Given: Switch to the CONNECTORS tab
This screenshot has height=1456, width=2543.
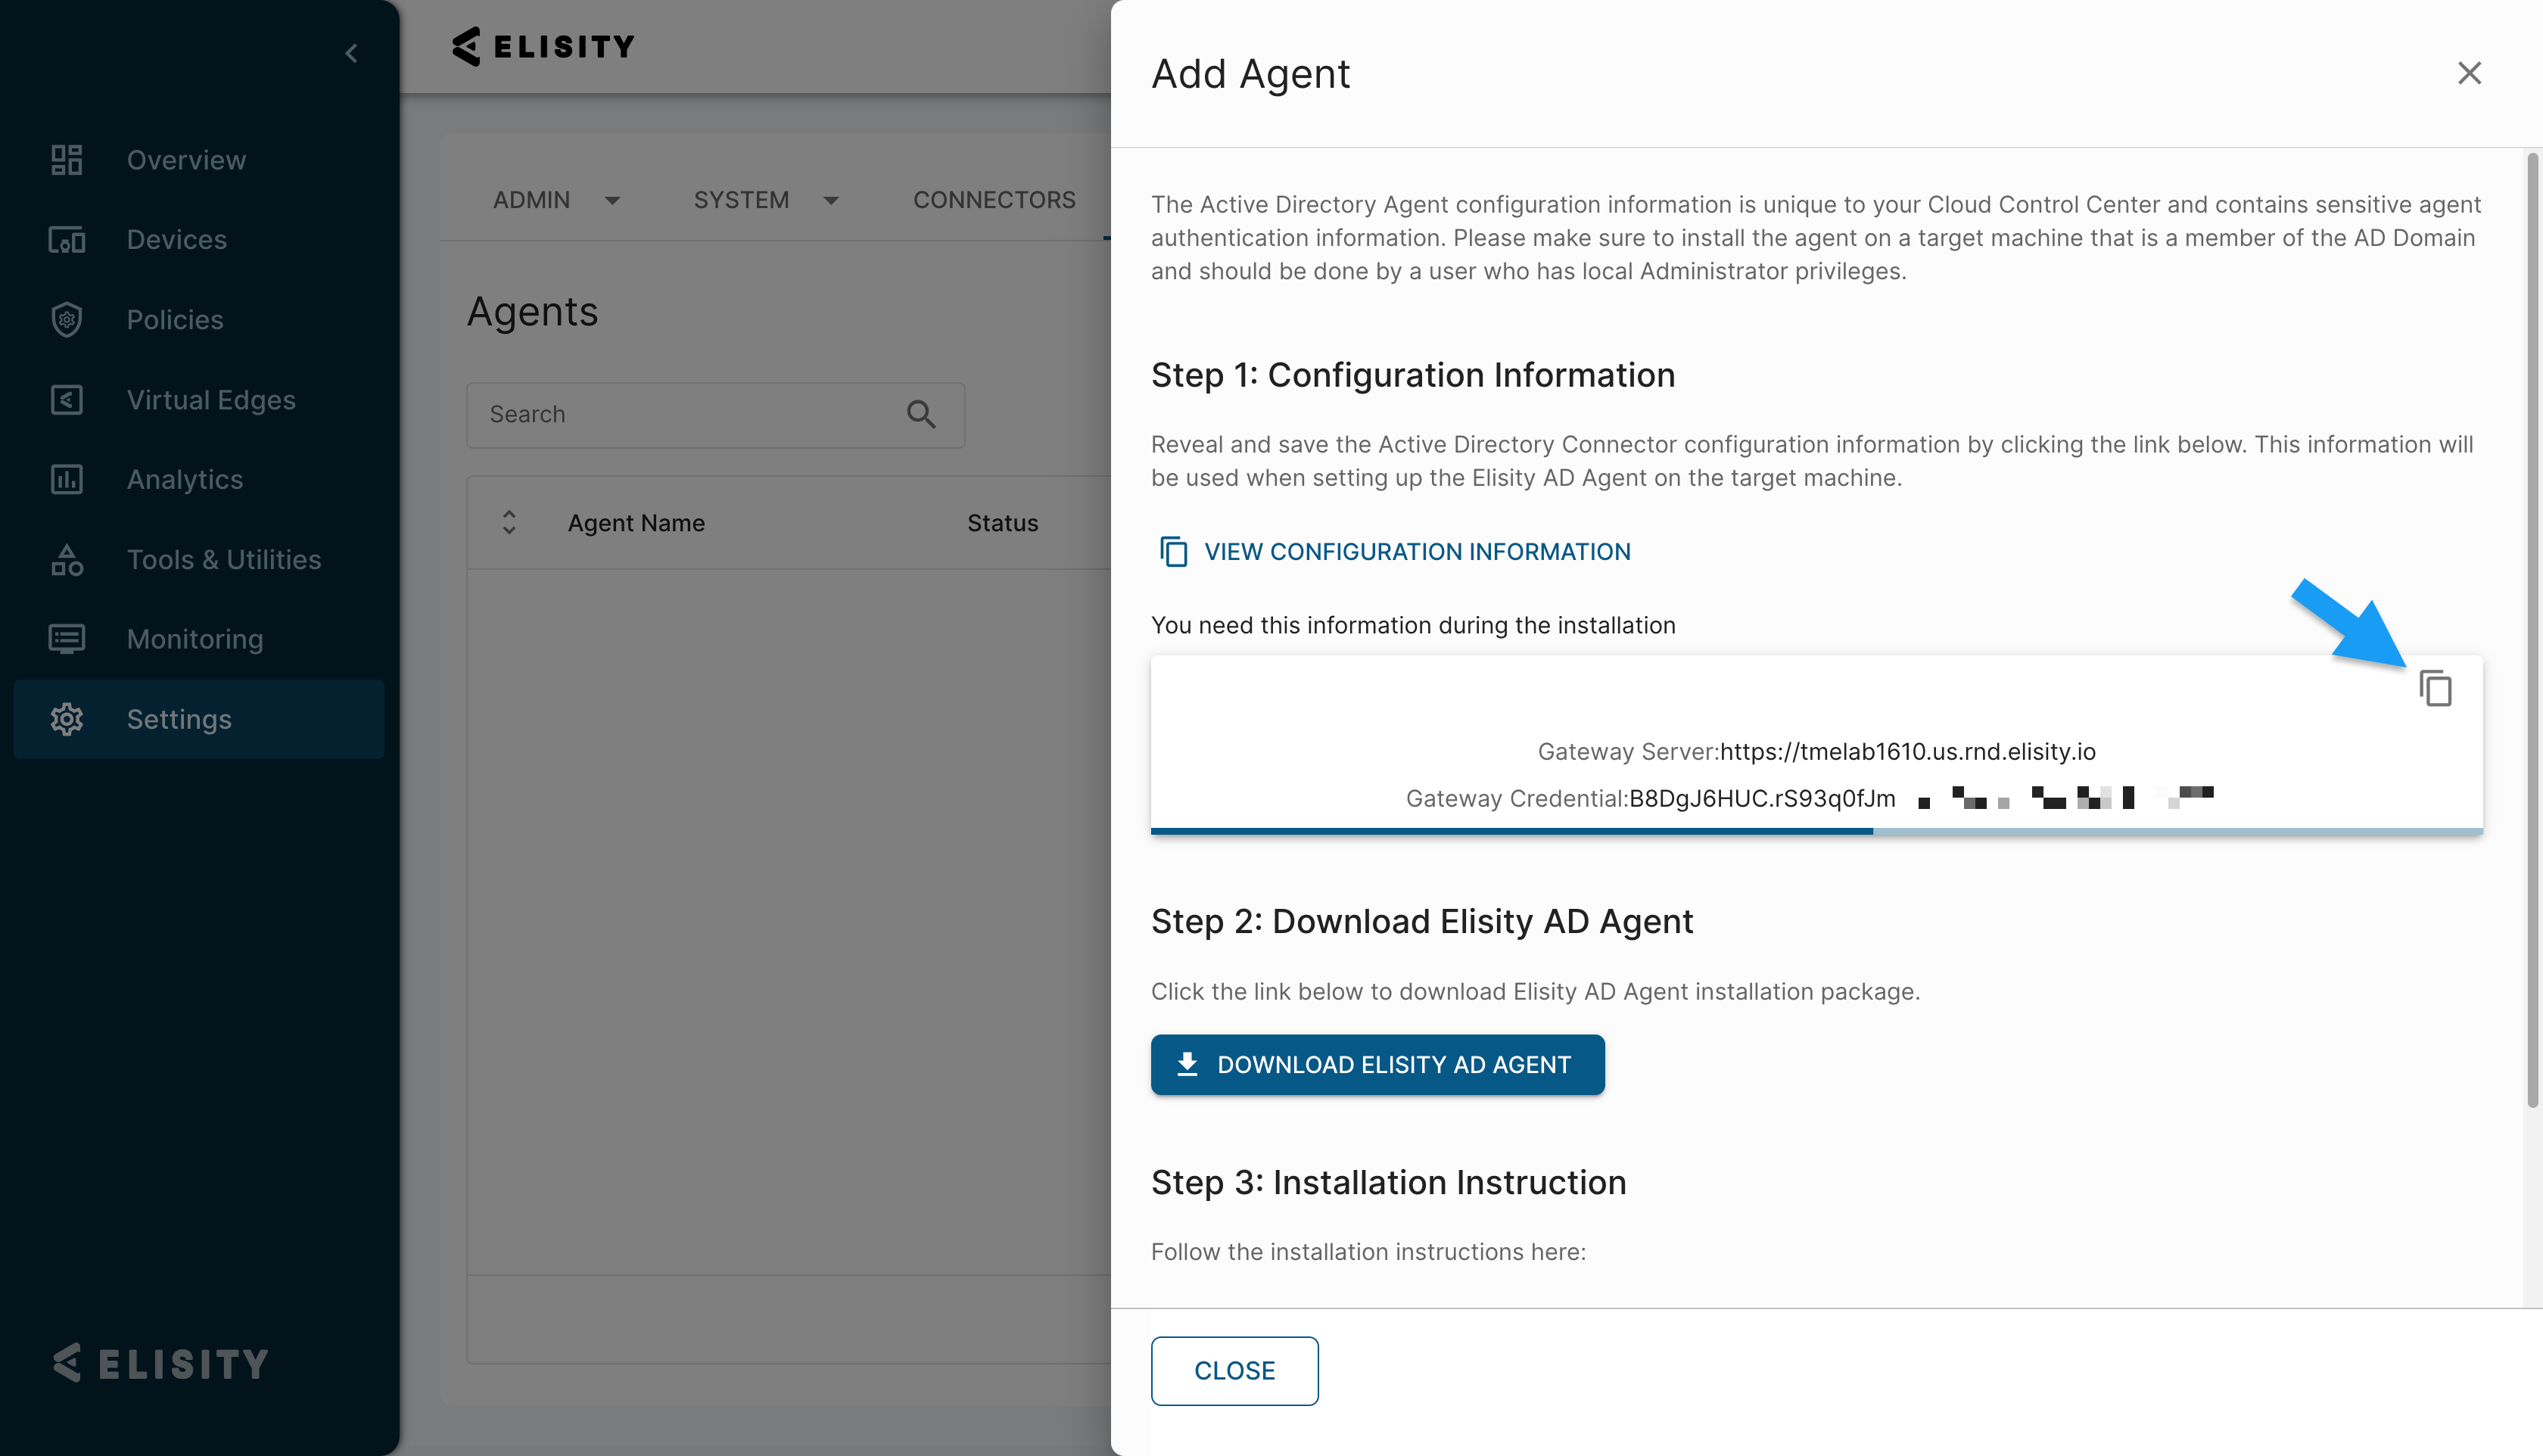Looking at the screenshot, I should (x=994, y=199).
